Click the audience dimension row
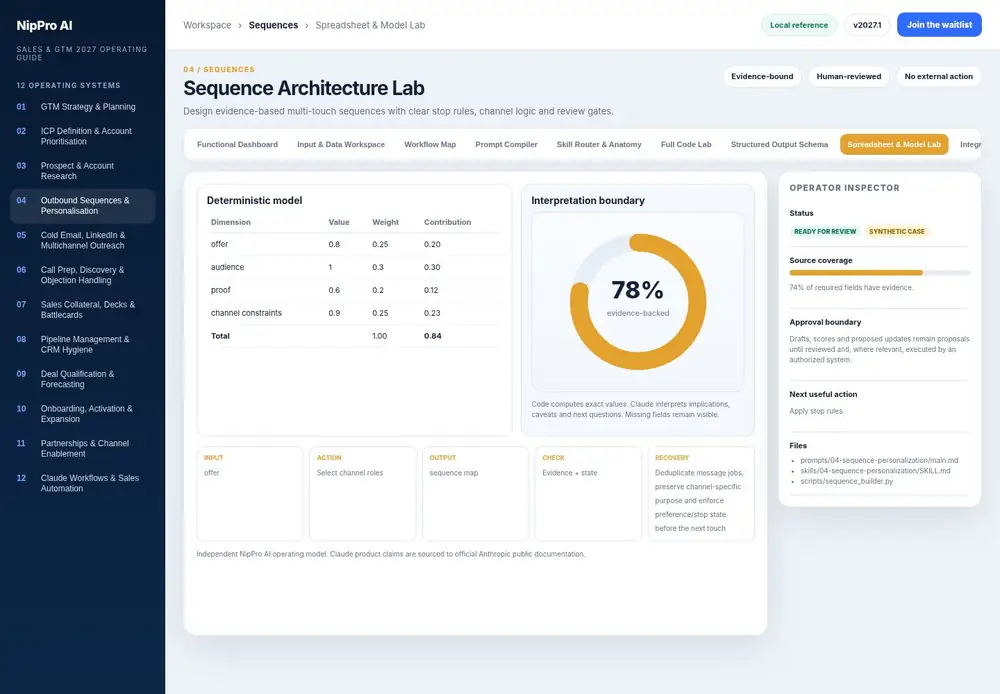Screen dimensions: 1000x694 point(355,267)
